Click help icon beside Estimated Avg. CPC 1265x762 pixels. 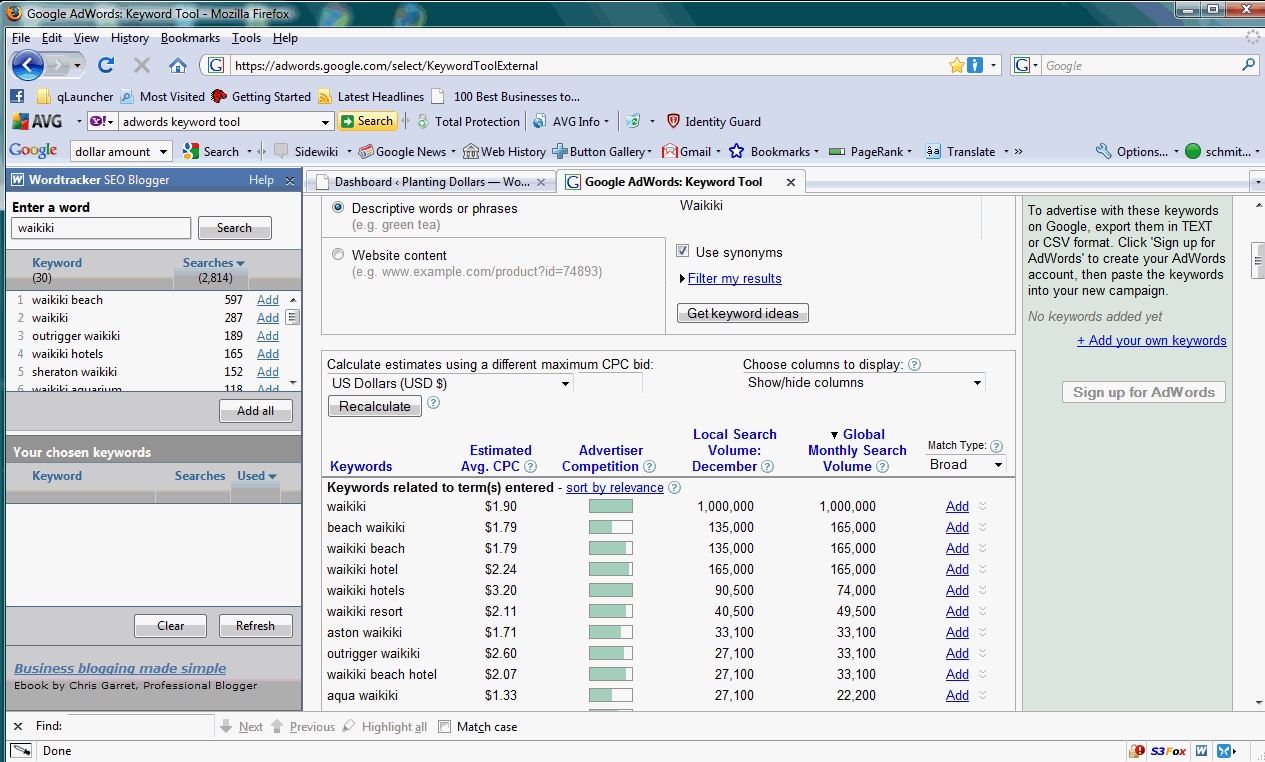(530, 467)
